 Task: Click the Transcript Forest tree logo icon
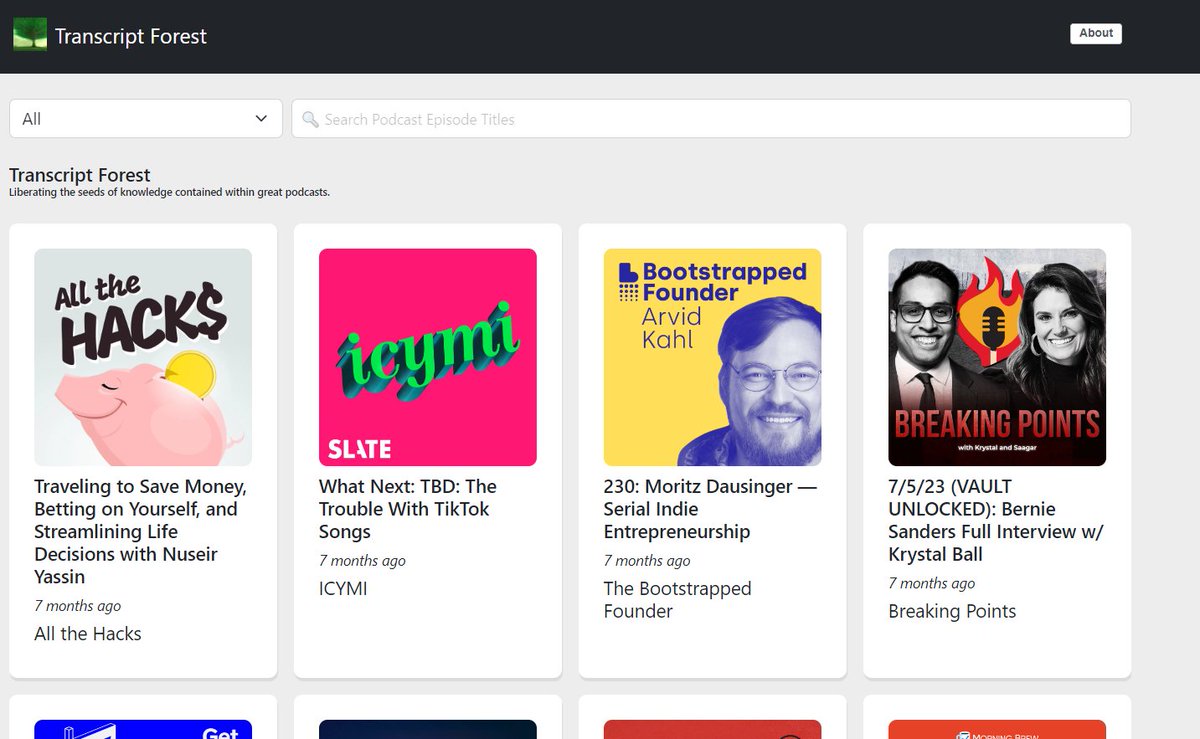coord(30,35)
